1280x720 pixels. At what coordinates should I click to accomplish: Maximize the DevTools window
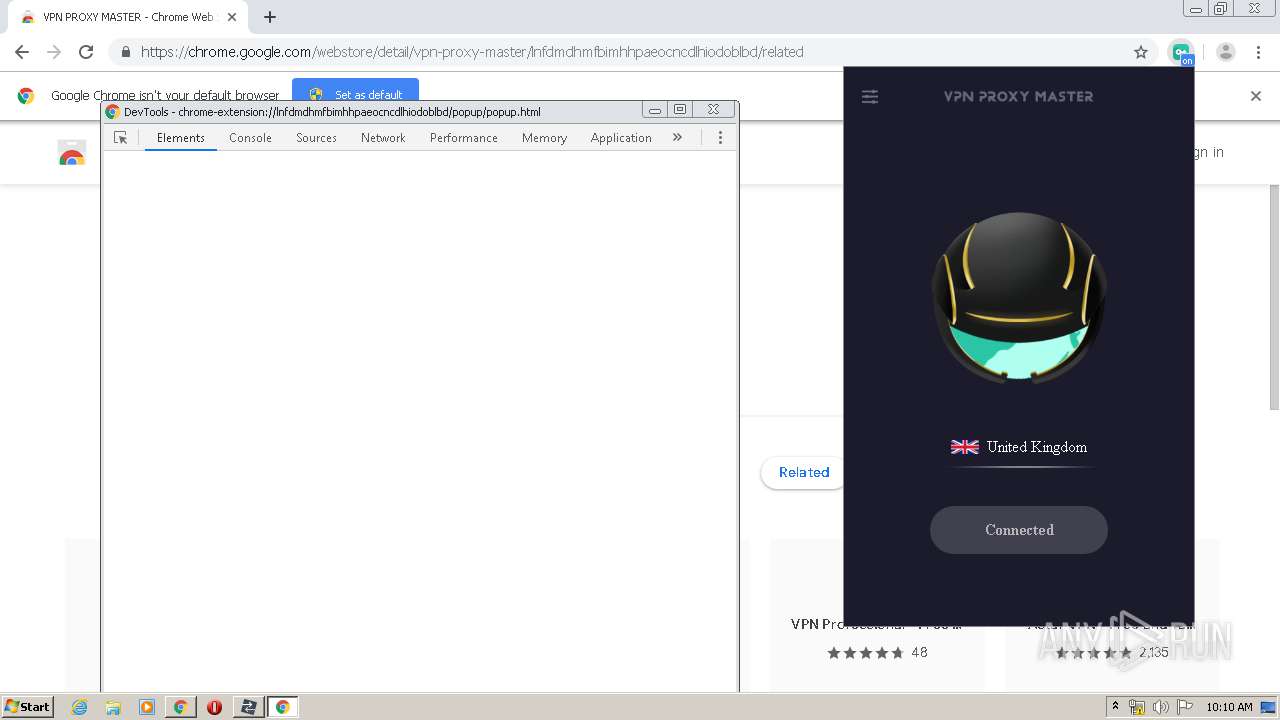point(680,110)
